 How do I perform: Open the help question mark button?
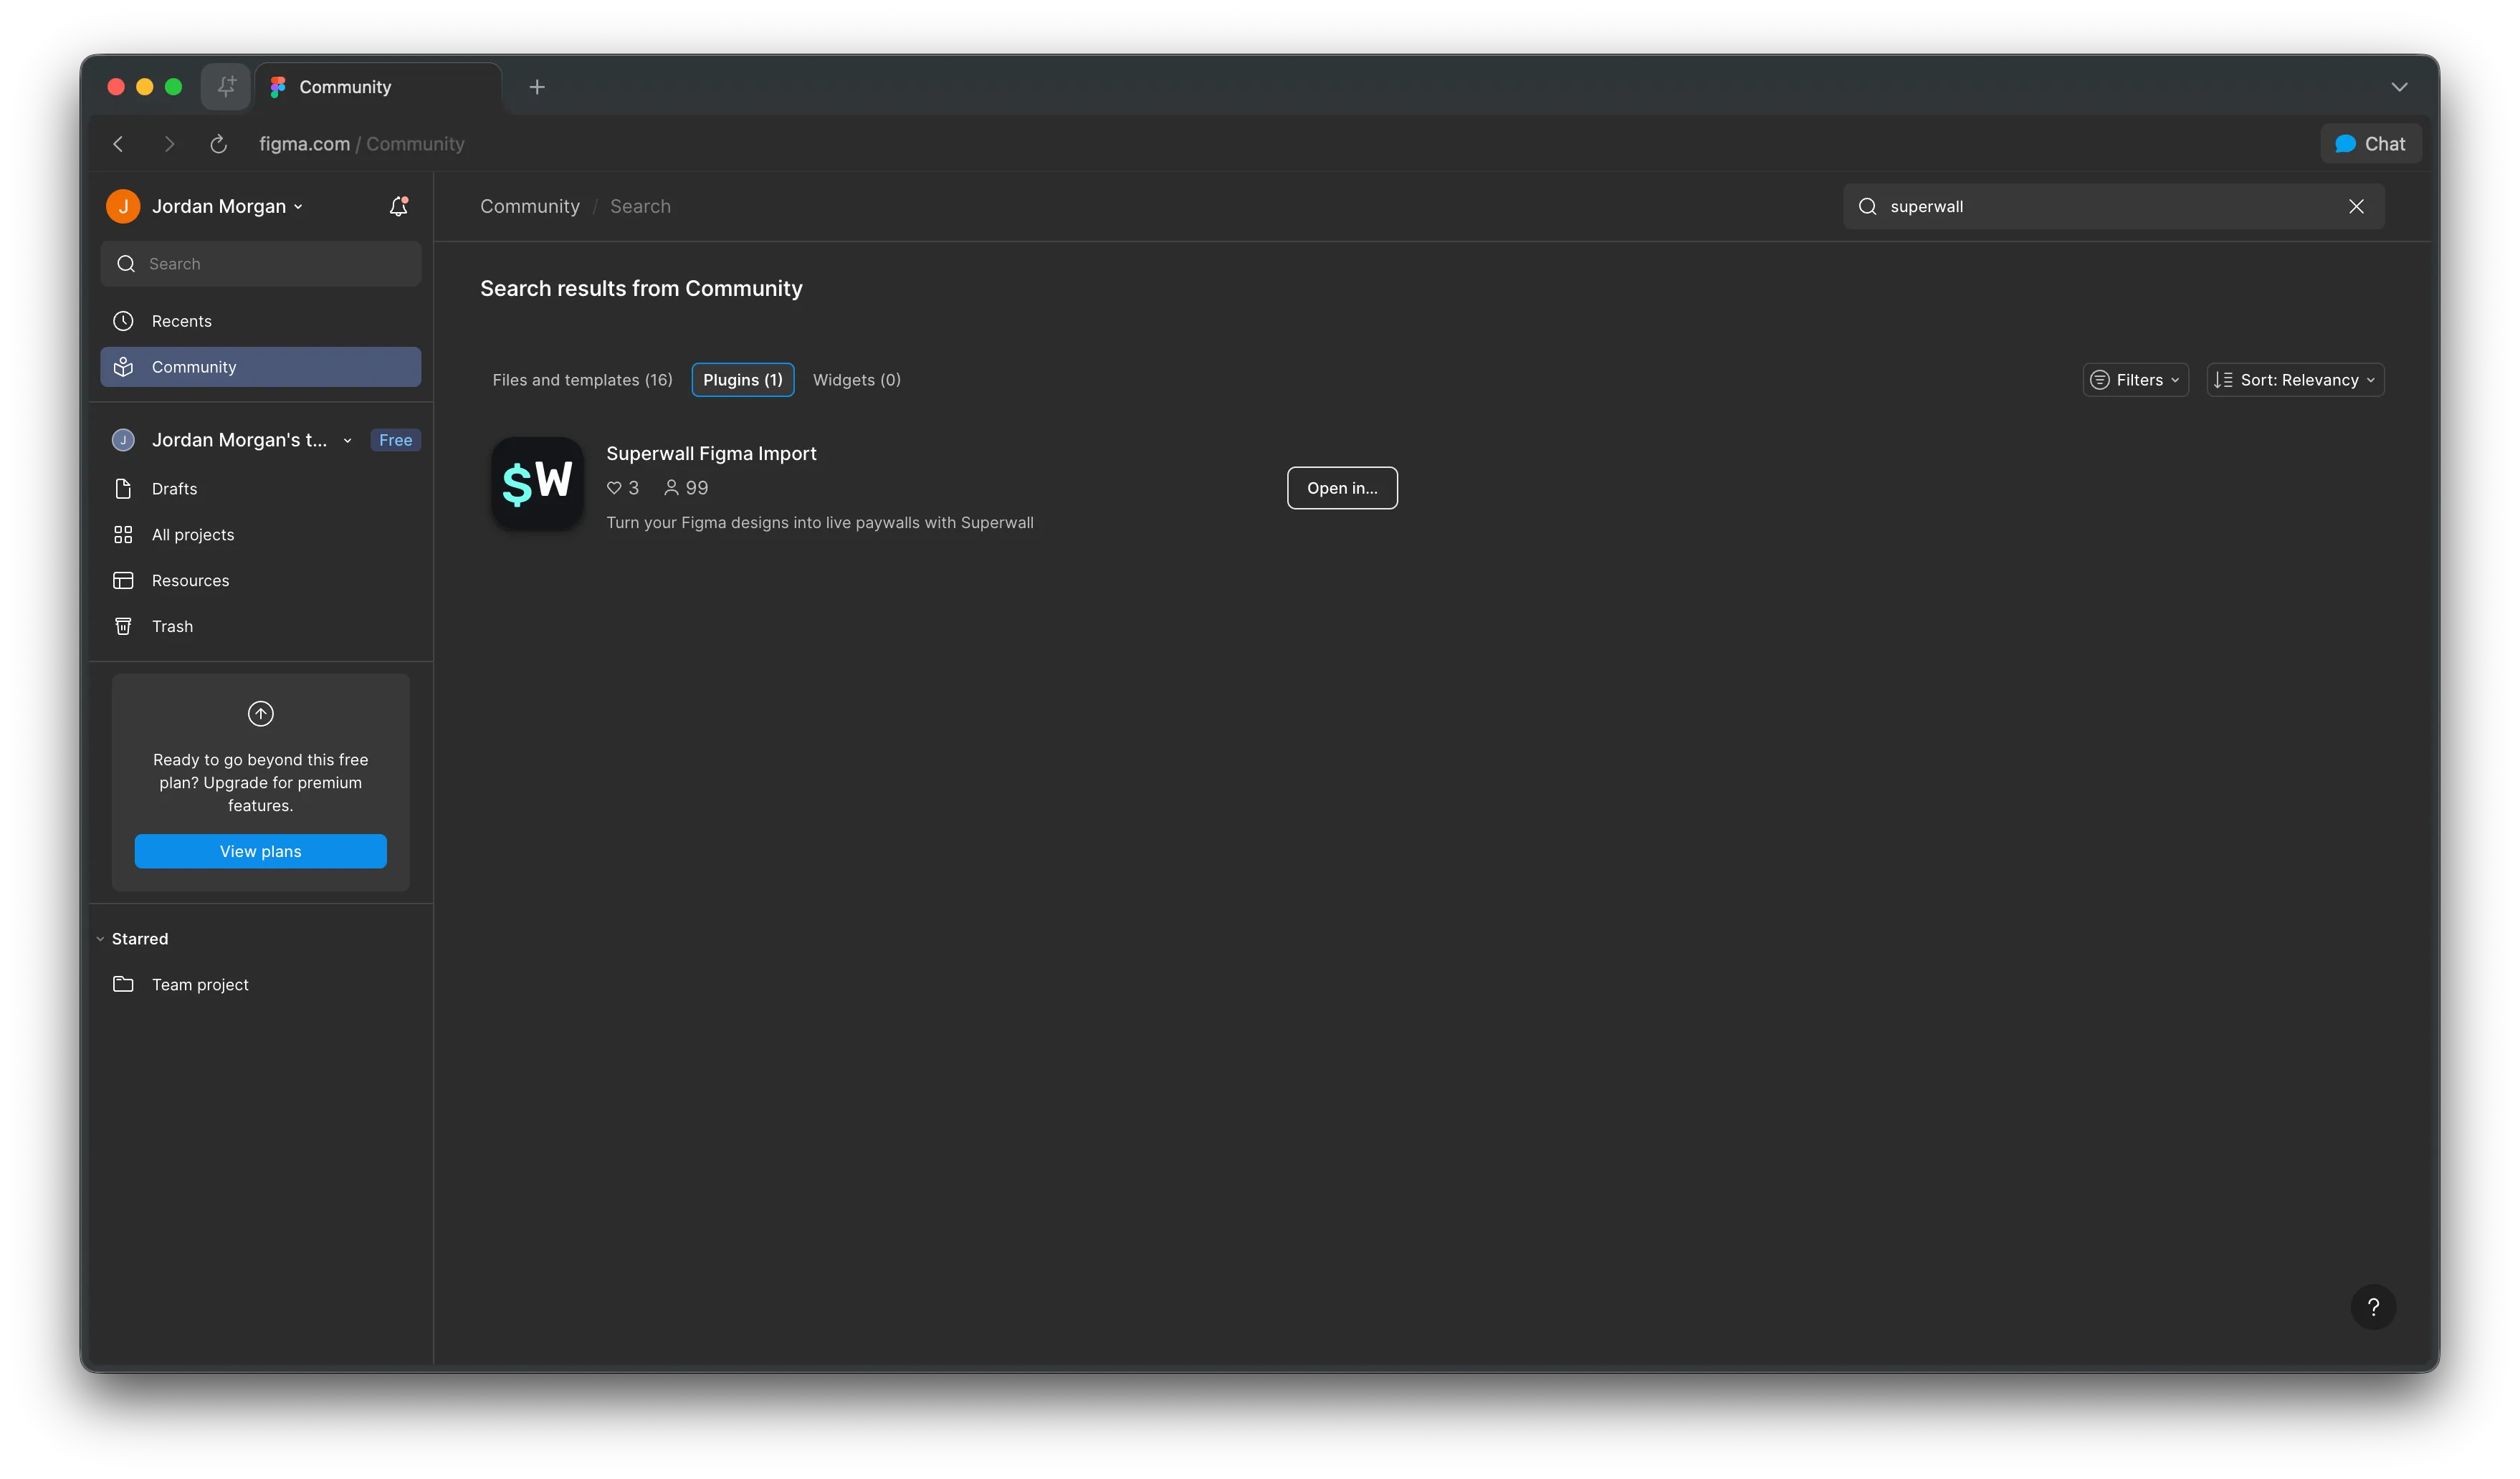point(2372,1307)
